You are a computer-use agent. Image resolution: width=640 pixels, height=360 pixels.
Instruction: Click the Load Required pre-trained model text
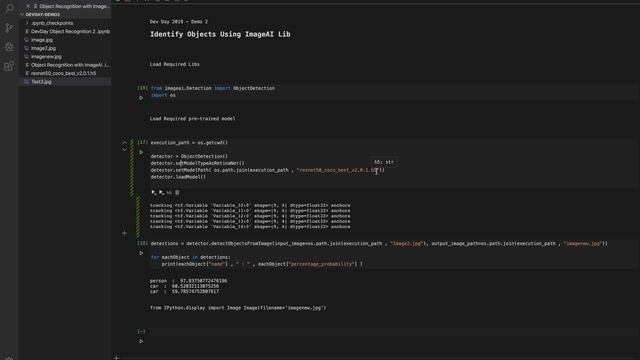coord(193,119)
